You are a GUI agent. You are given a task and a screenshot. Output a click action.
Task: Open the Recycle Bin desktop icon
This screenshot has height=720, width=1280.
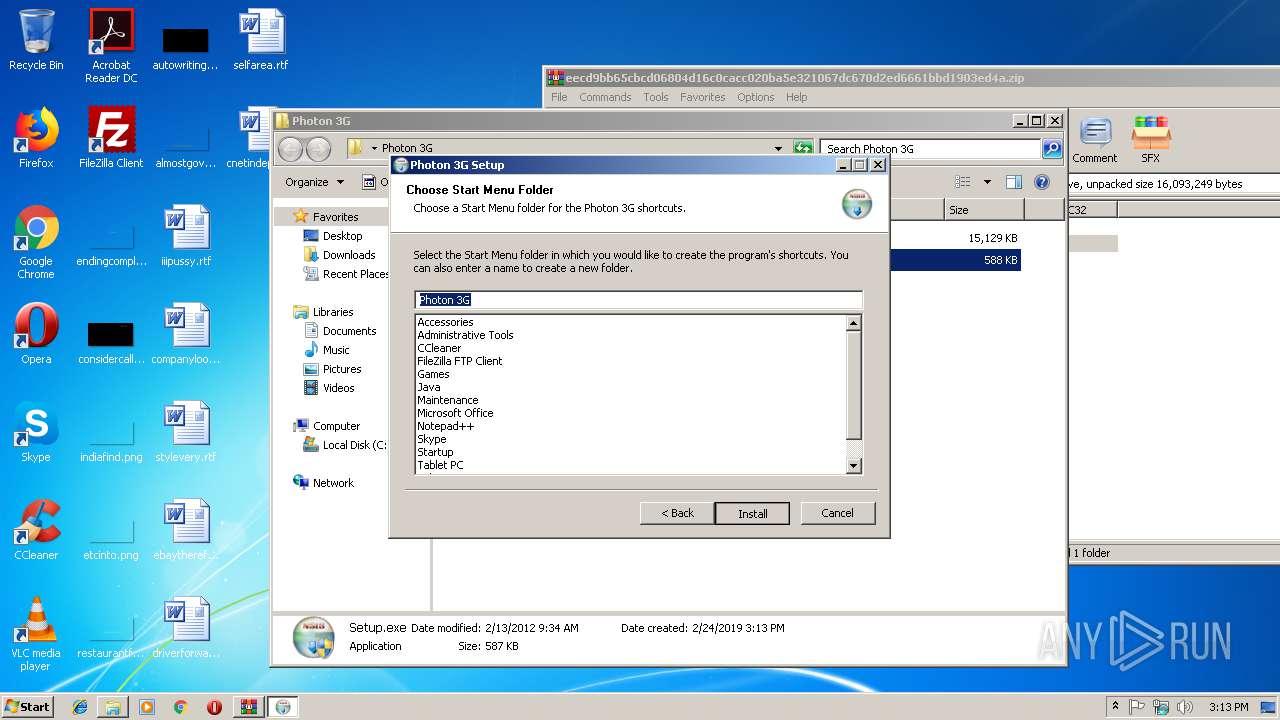(x=36, y=40)
